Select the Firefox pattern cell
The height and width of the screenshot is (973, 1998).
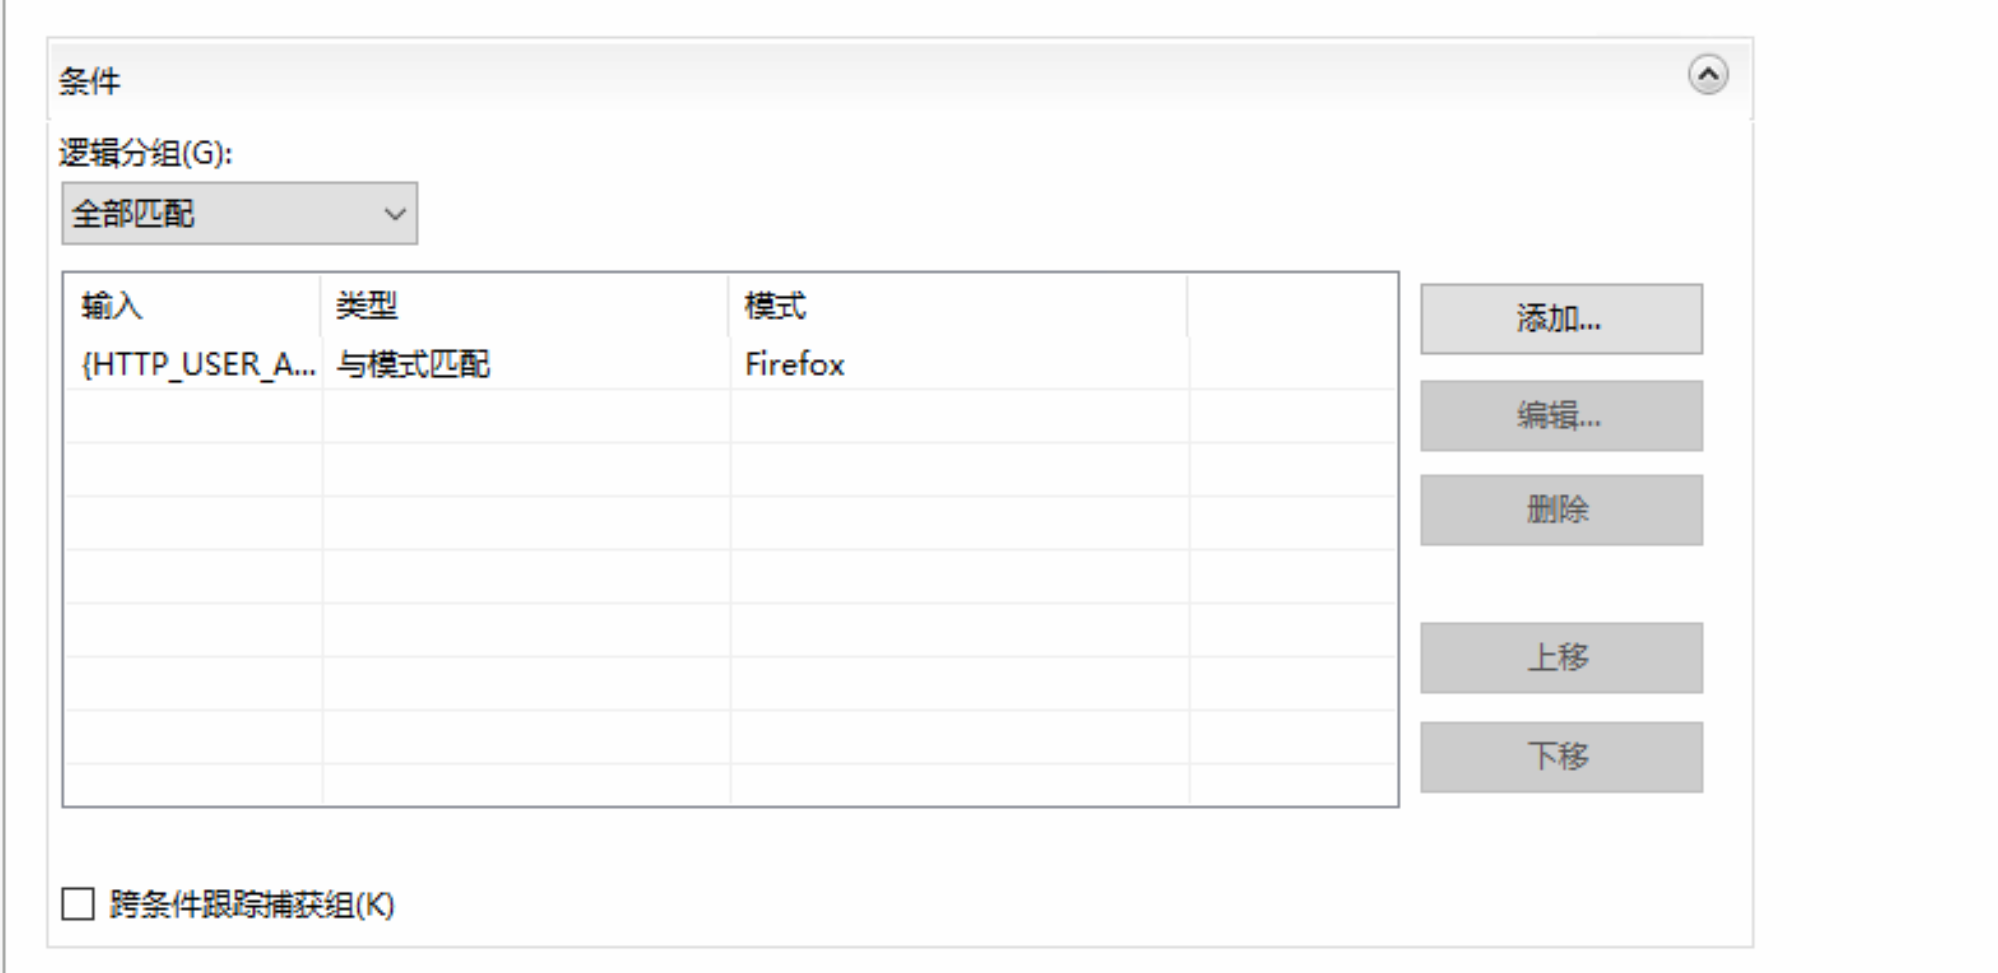pos(795,364)
